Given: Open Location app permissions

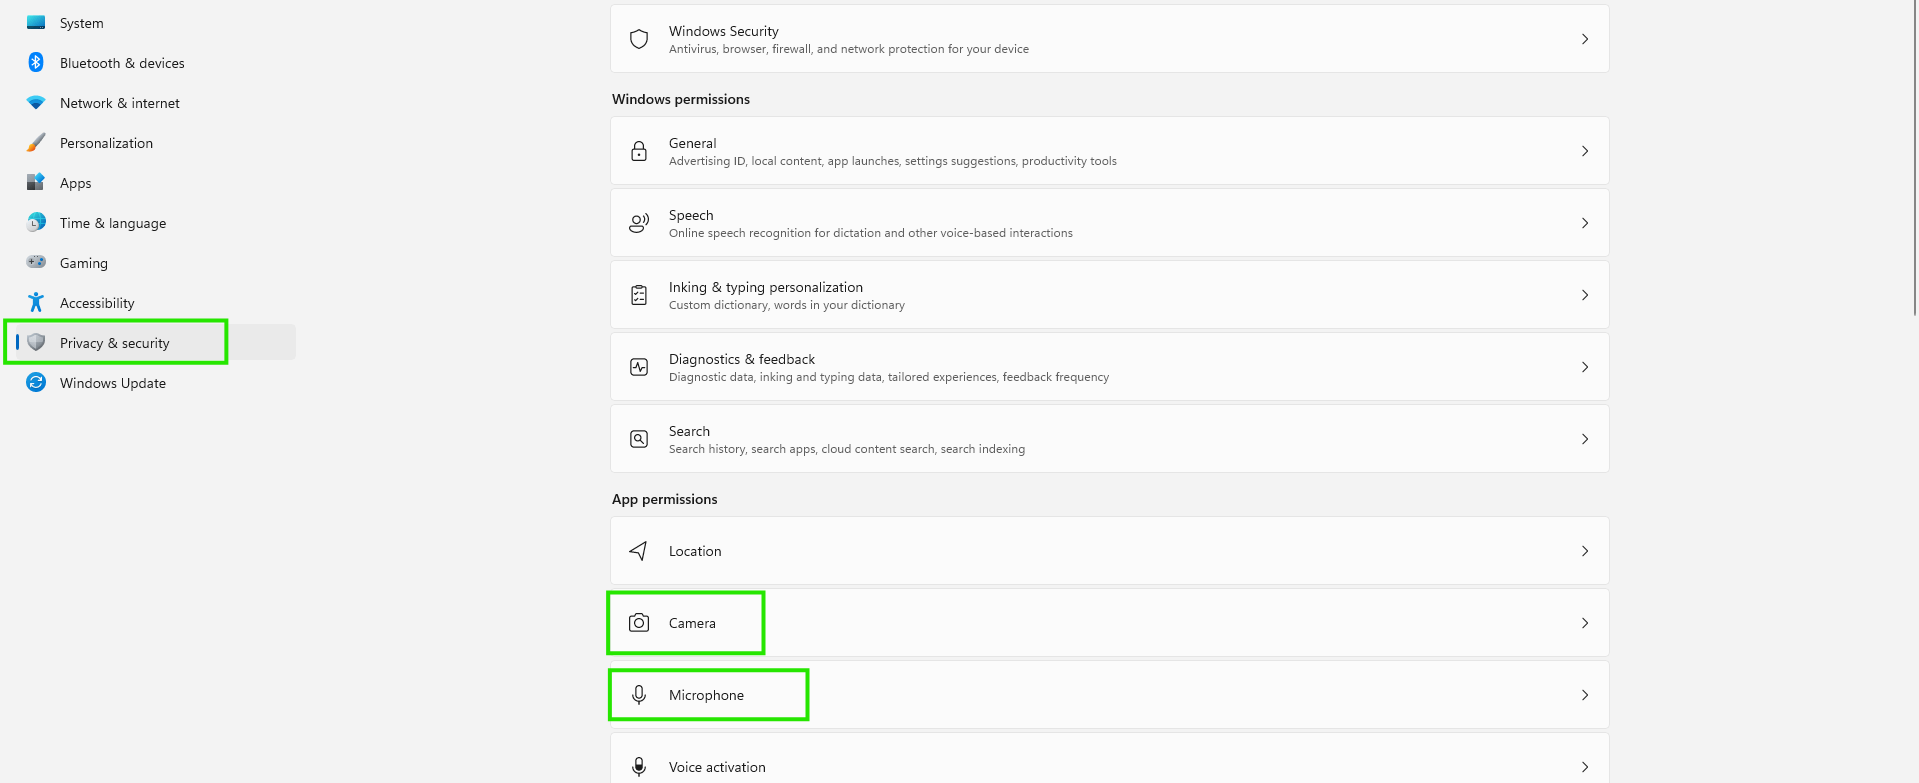Looking at the screenshot, I should click(1109, 551).
